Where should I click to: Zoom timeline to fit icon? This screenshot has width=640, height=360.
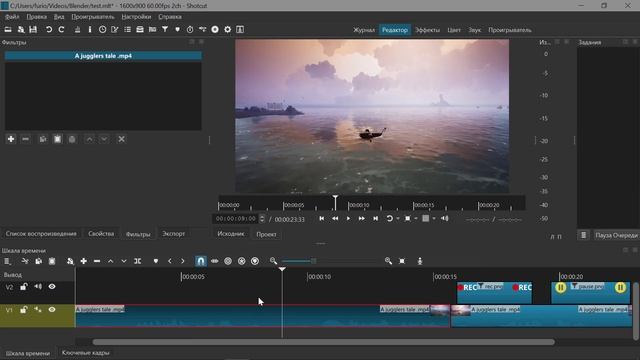[x=402, y=261]
